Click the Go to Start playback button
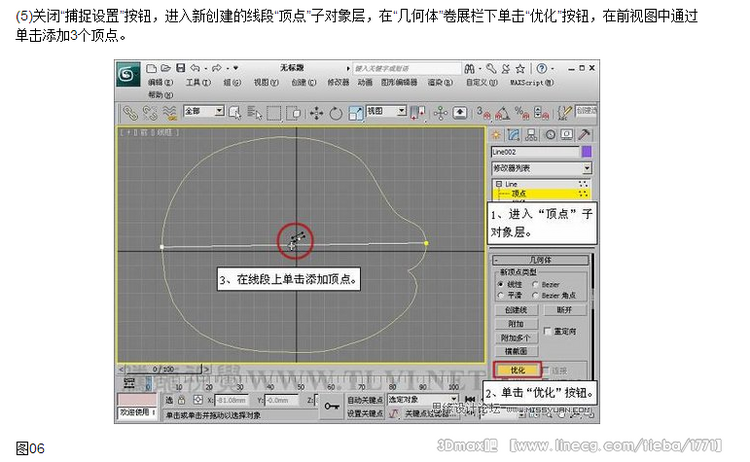The width and height of the screenshot is (750, 462). (x=470, y=399)
